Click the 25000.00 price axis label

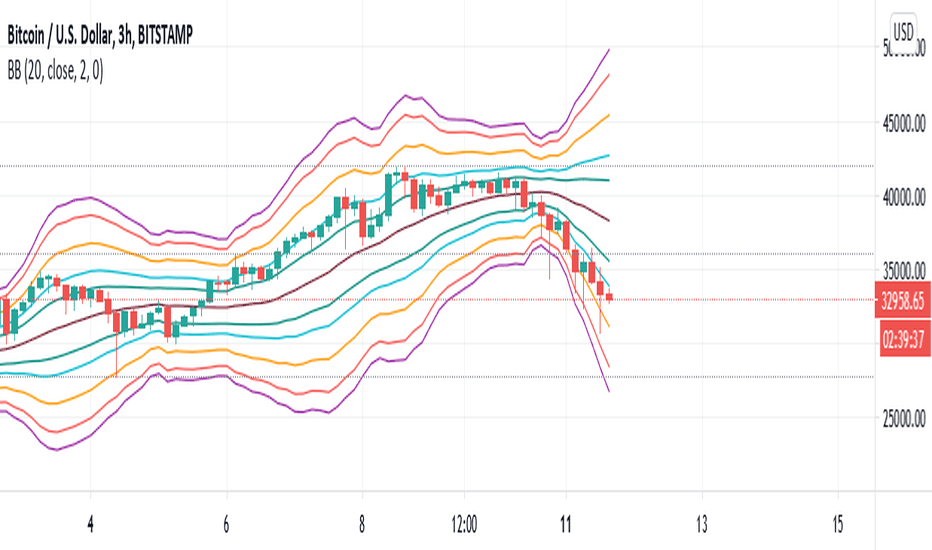904,419
